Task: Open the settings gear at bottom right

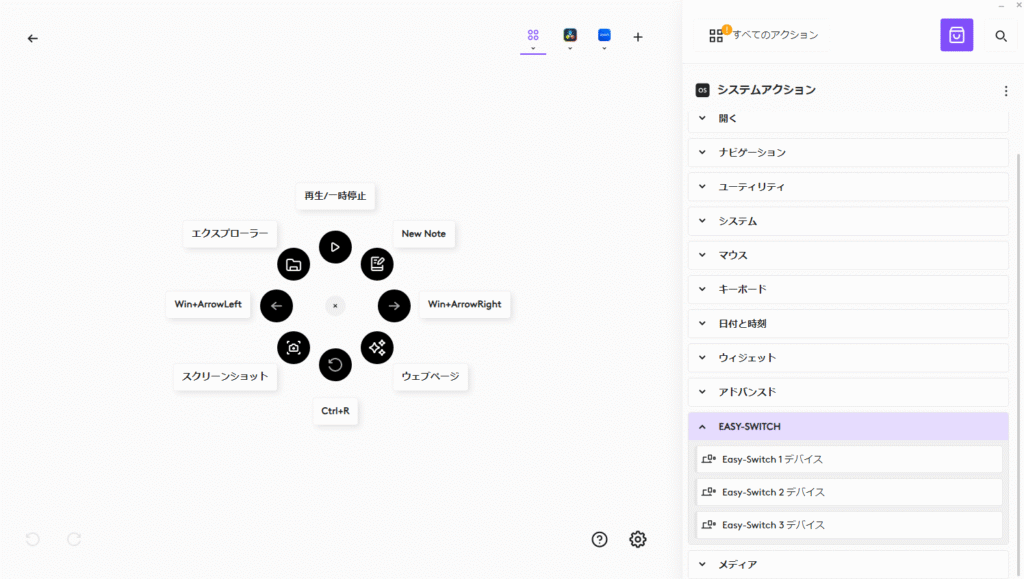Action: pos(638,539)
